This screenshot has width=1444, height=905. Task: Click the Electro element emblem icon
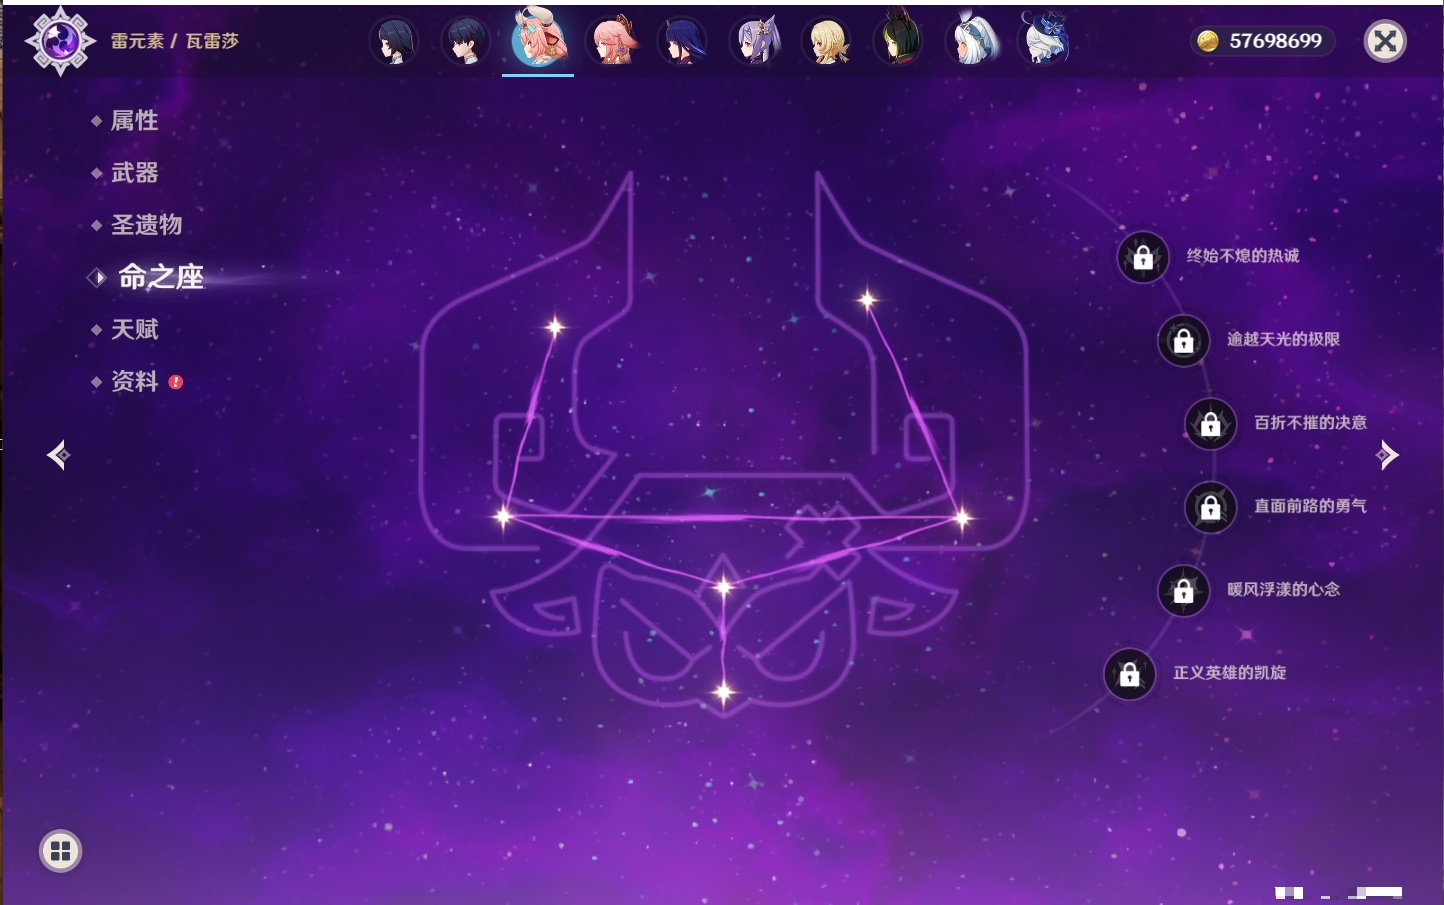point(60,41)
